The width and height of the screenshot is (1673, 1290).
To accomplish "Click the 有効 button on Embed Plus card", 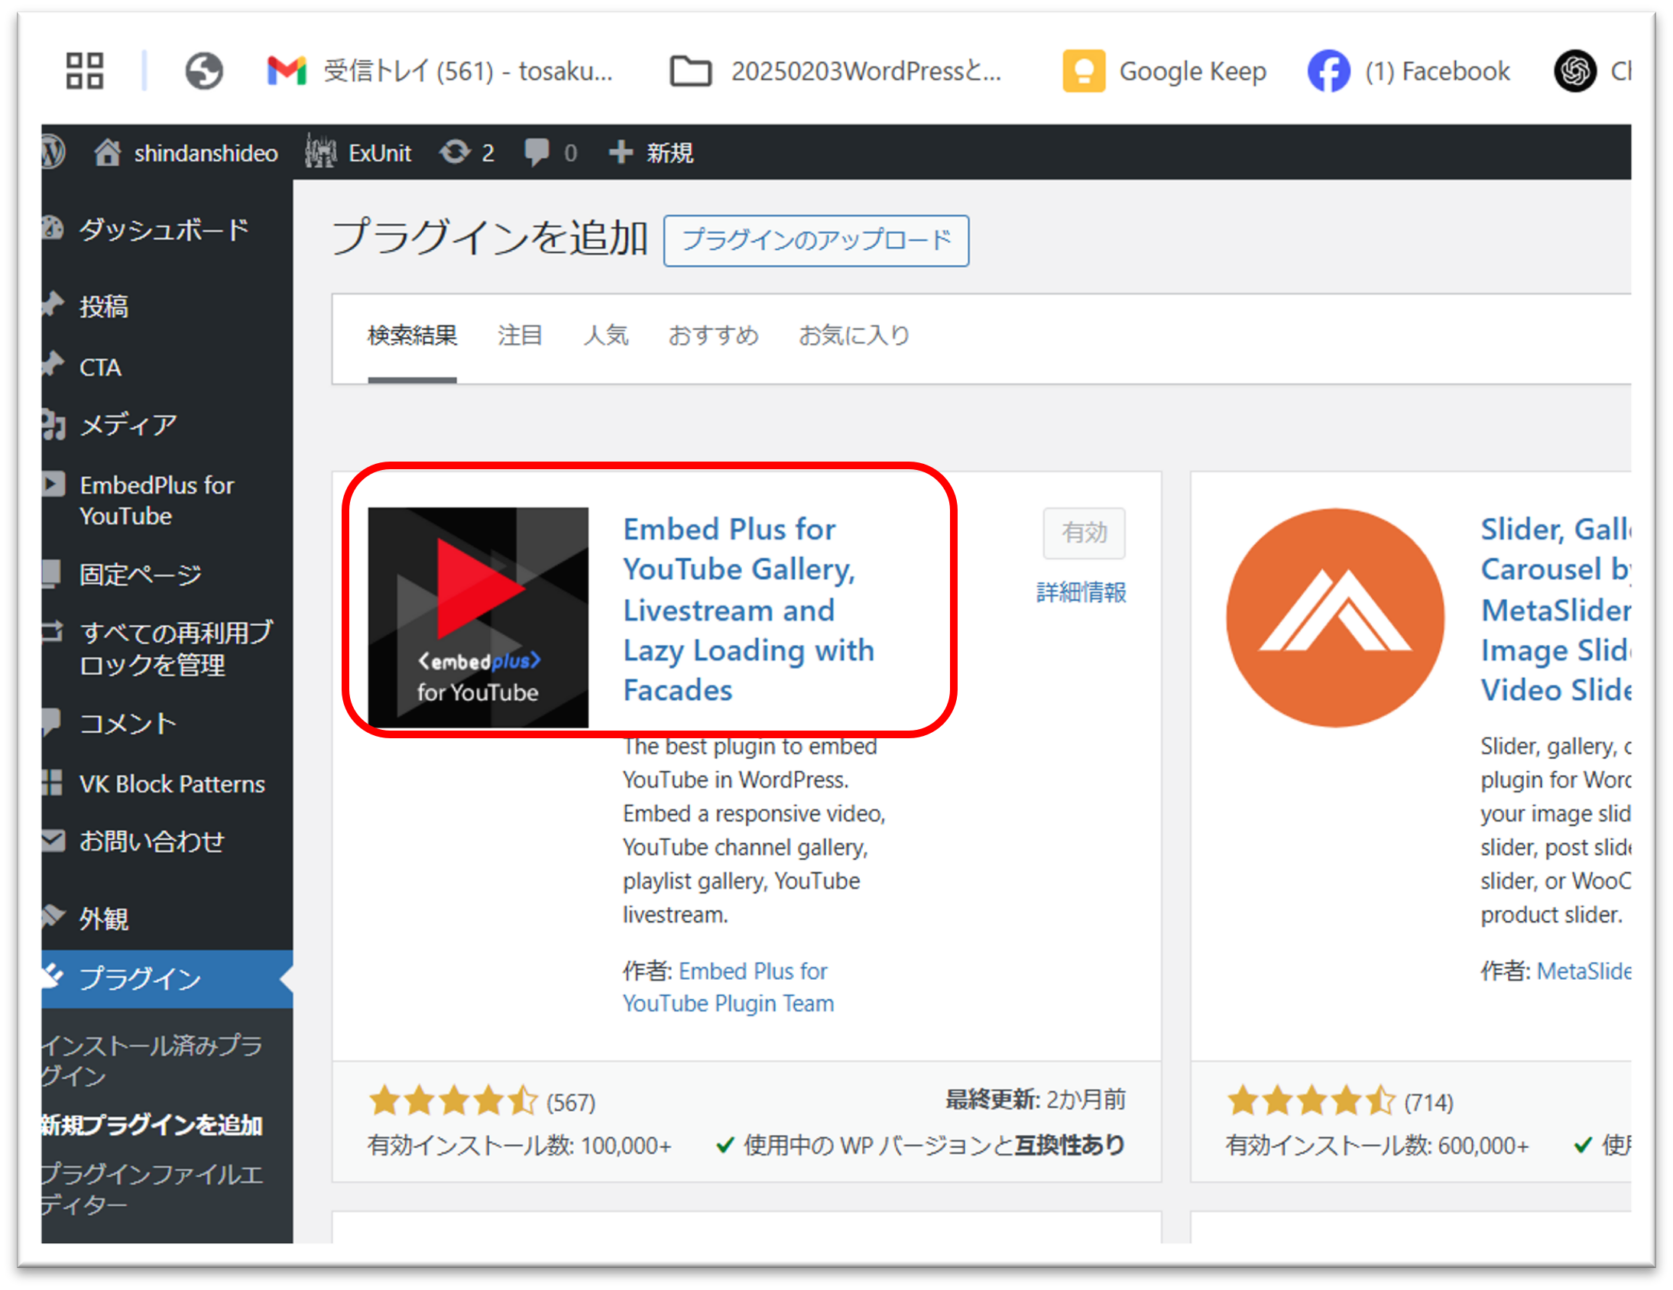I will pos(1084,533).
